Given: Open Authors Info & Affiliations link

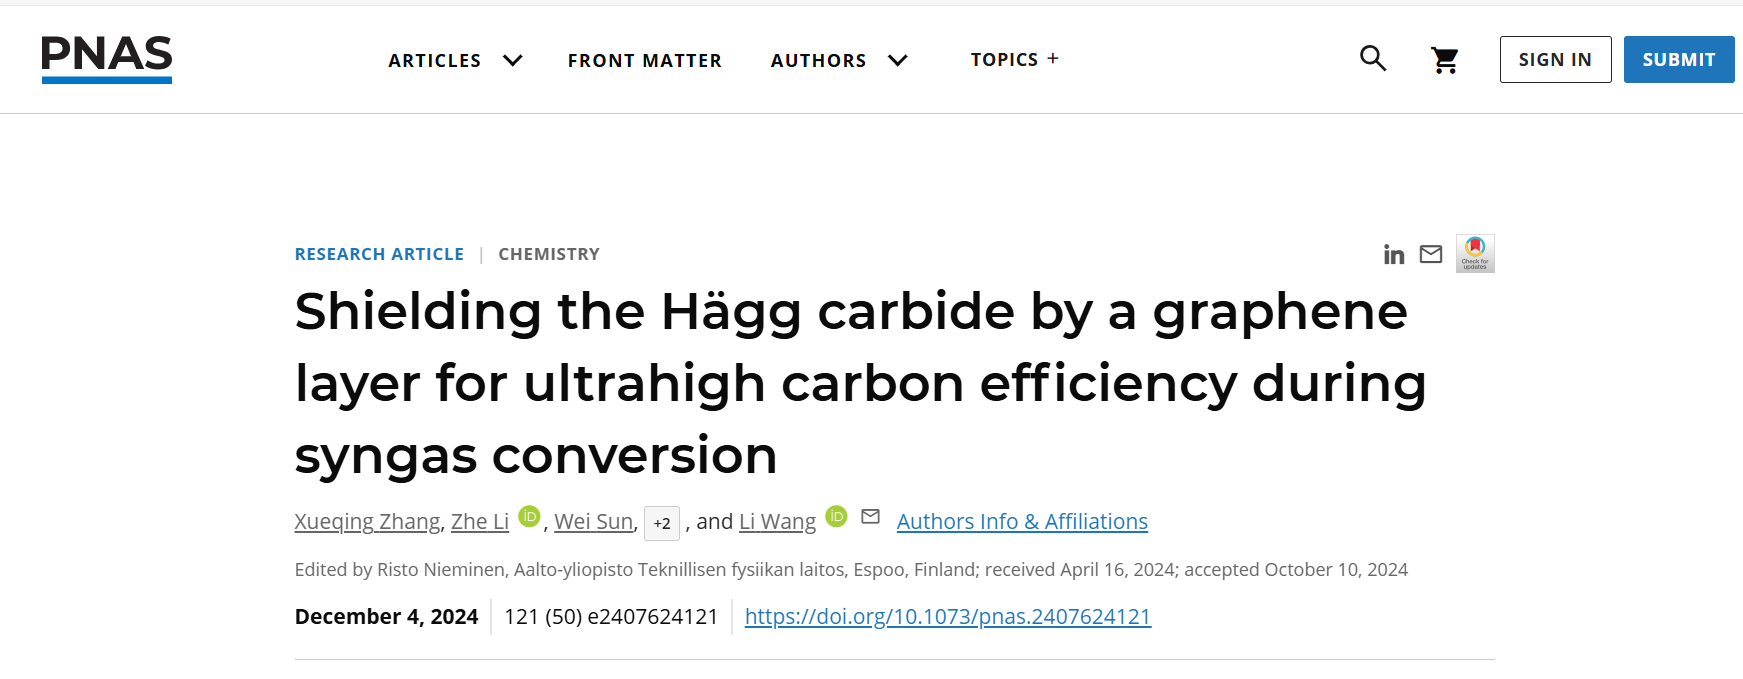Looking at the screenshot, I should pyautogui.click(x=1021, y=522).
